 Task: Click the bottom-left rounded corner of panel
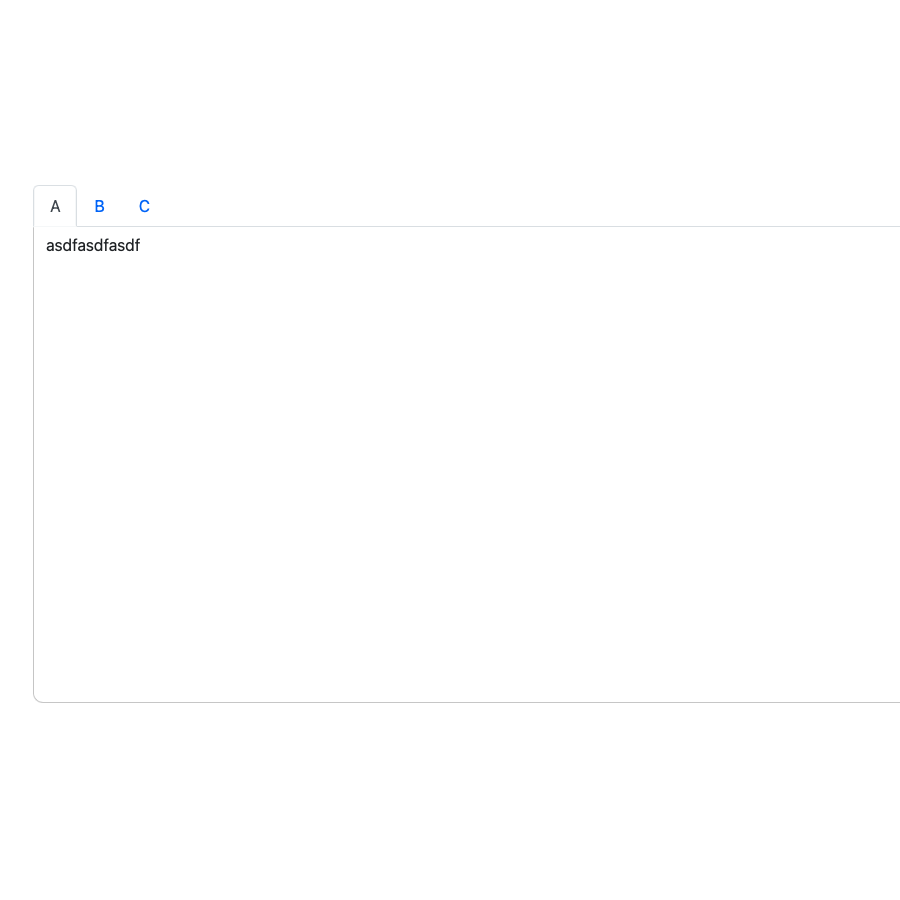click(x=36, y=700)
